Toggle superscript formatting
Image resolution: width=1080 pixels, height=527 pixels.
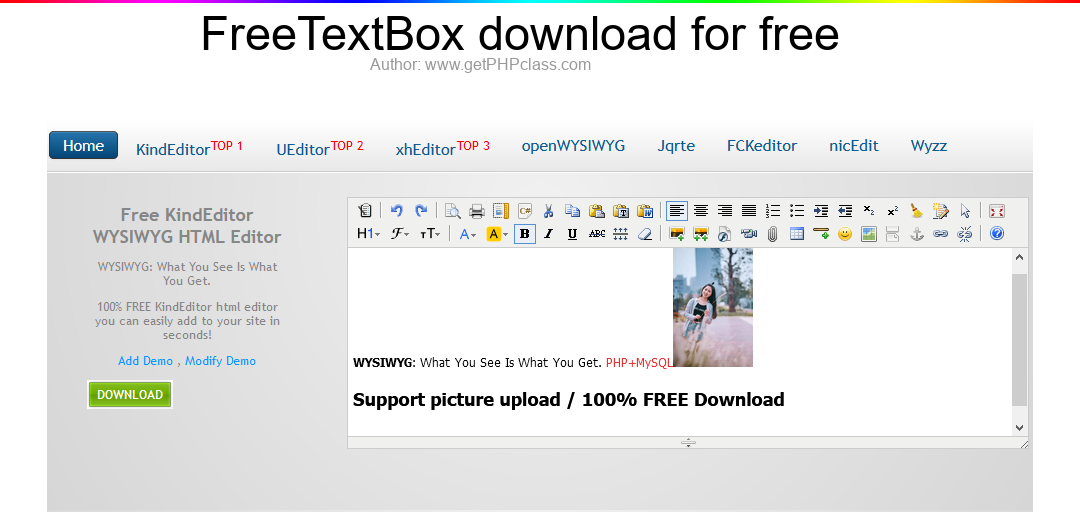click(893, 211)
